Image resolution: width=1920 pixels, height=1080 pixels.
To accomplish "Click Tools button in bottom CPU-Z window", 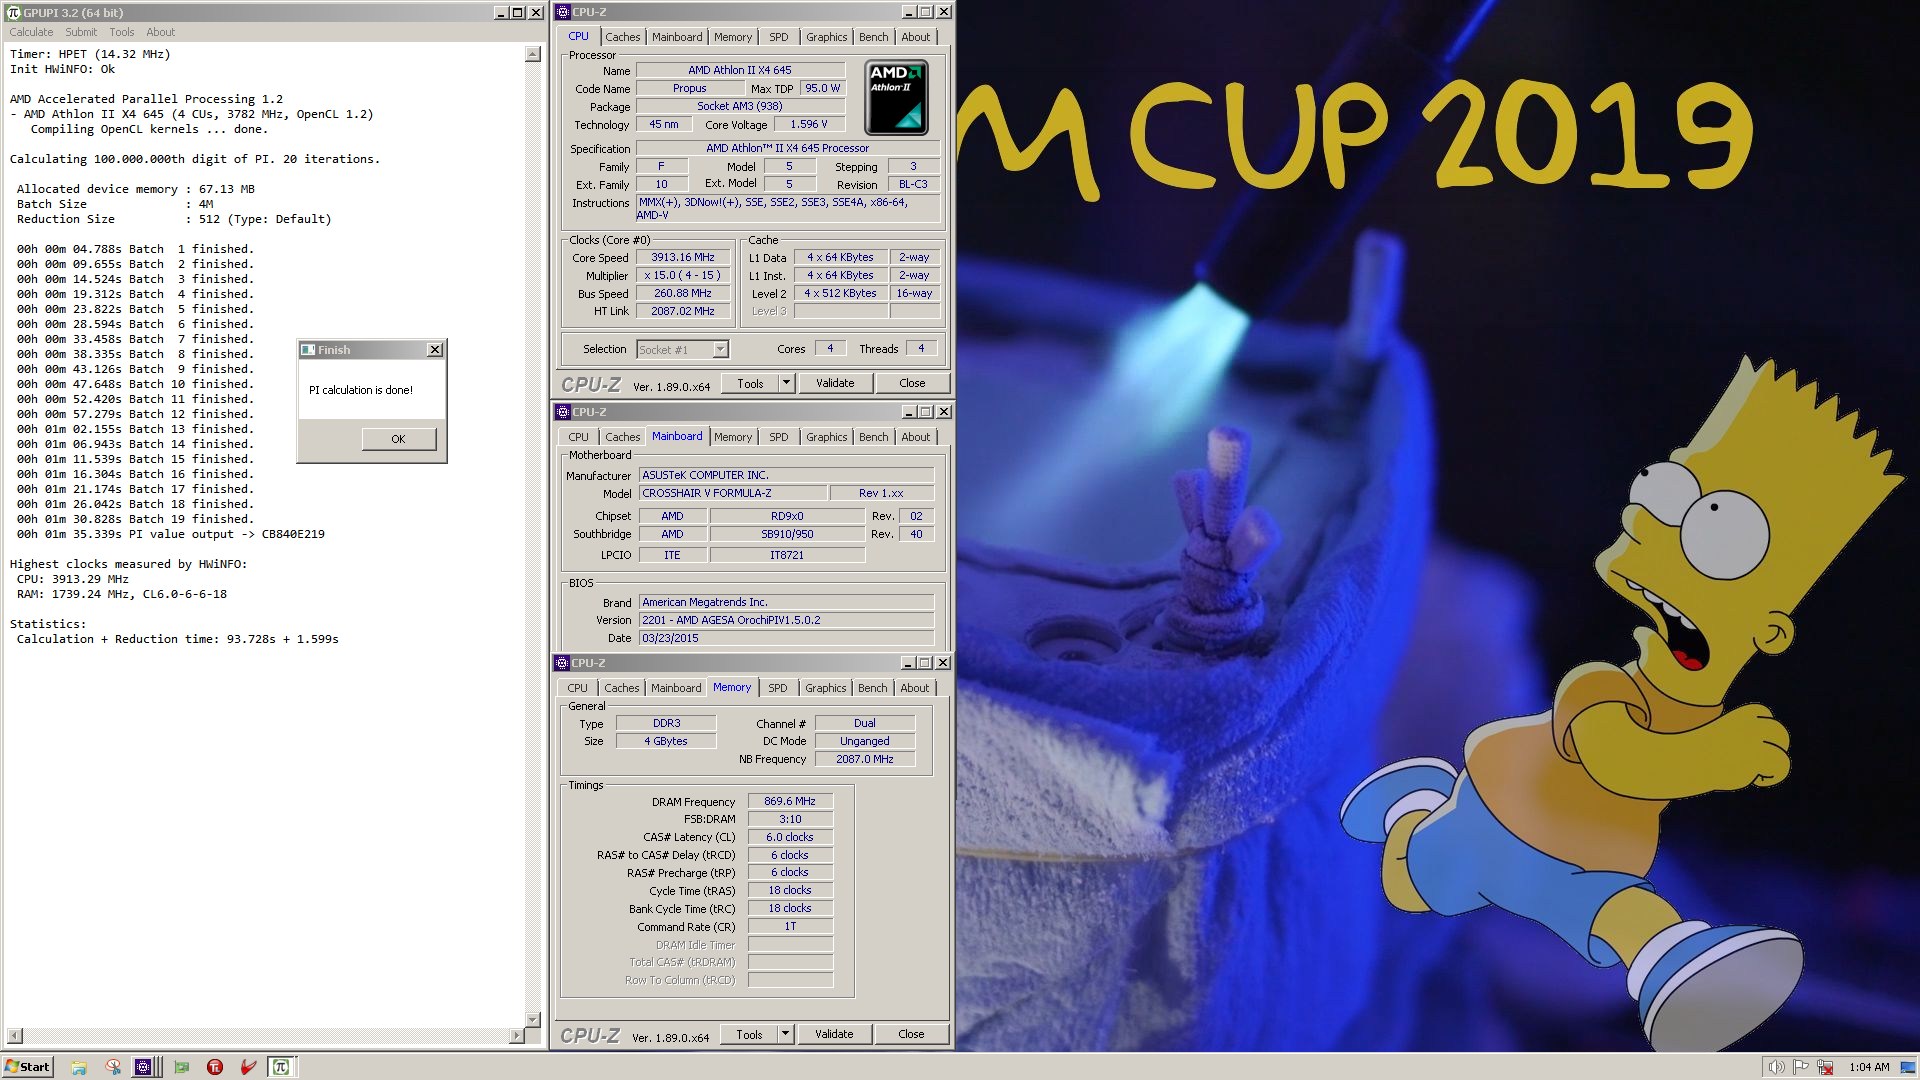I will click(x=749, y=1034).
